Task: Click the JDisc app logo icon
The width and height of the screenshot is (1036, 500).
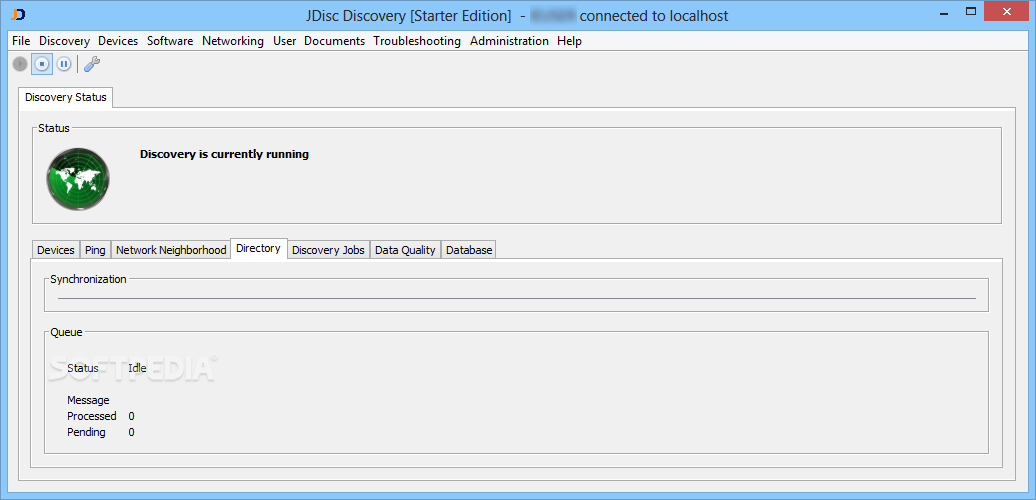Action: click(x=18, y=15)
